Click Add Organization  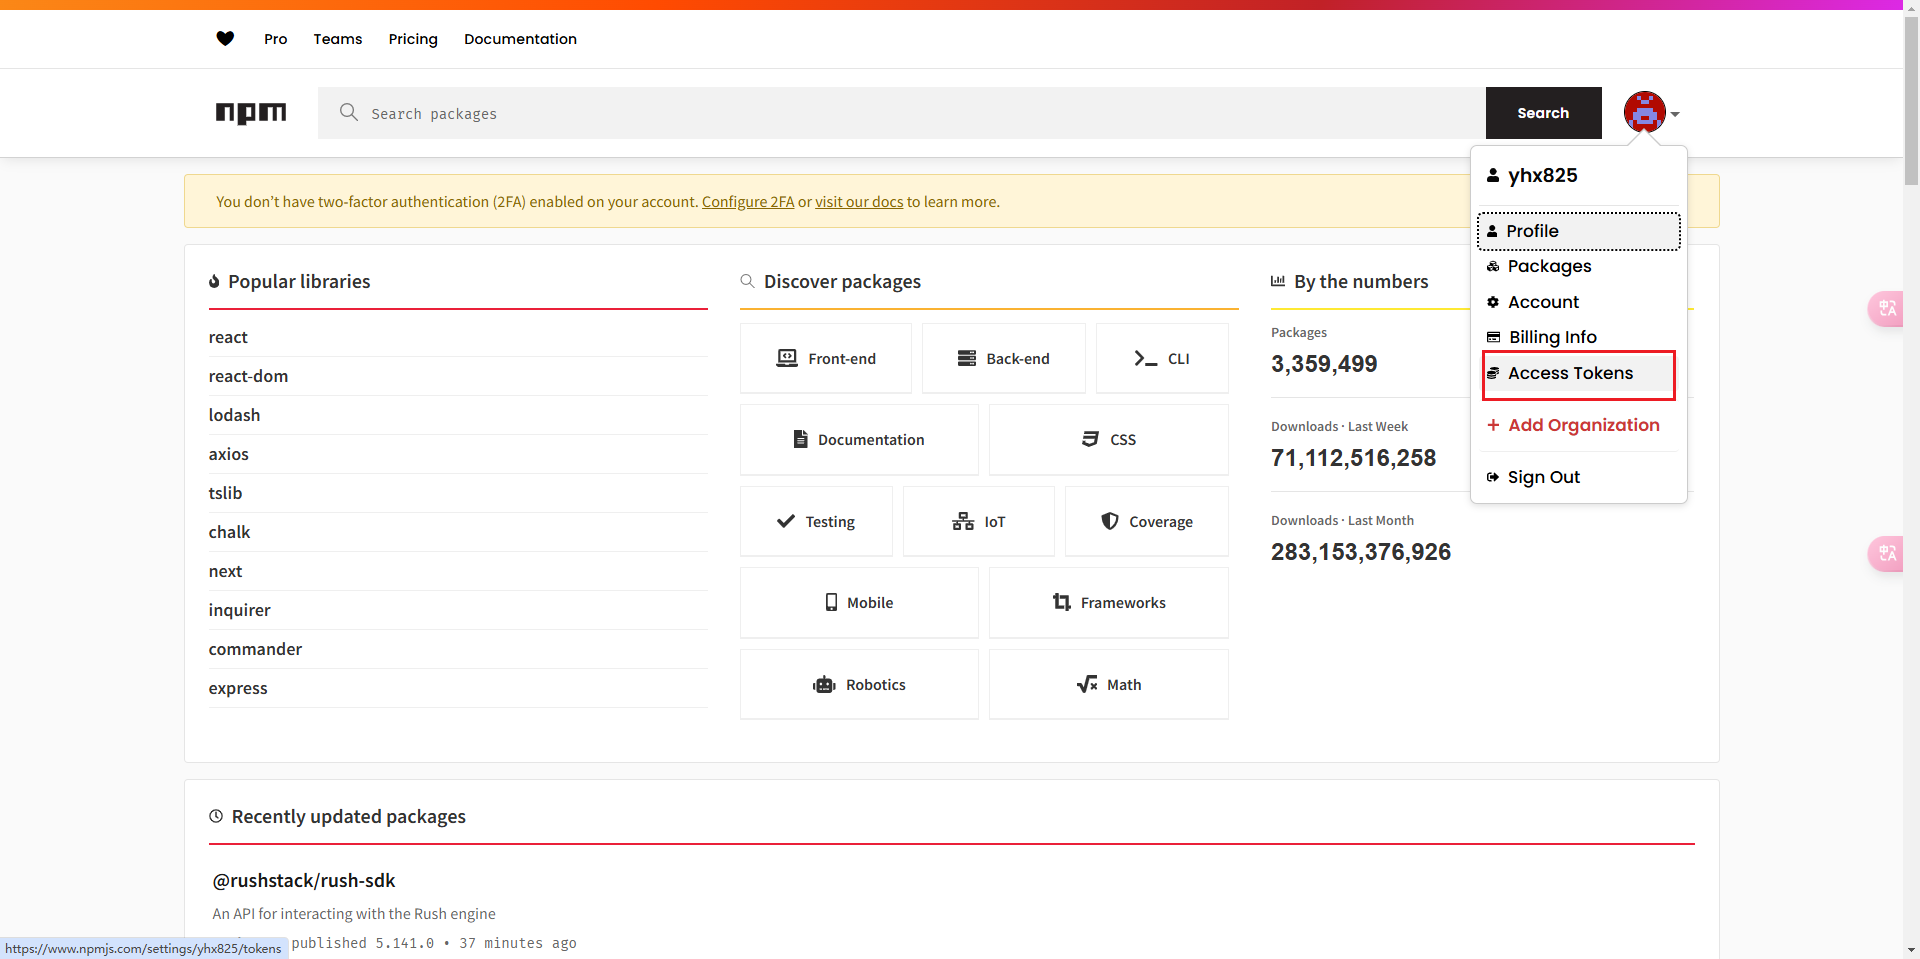coord(1583,425)
